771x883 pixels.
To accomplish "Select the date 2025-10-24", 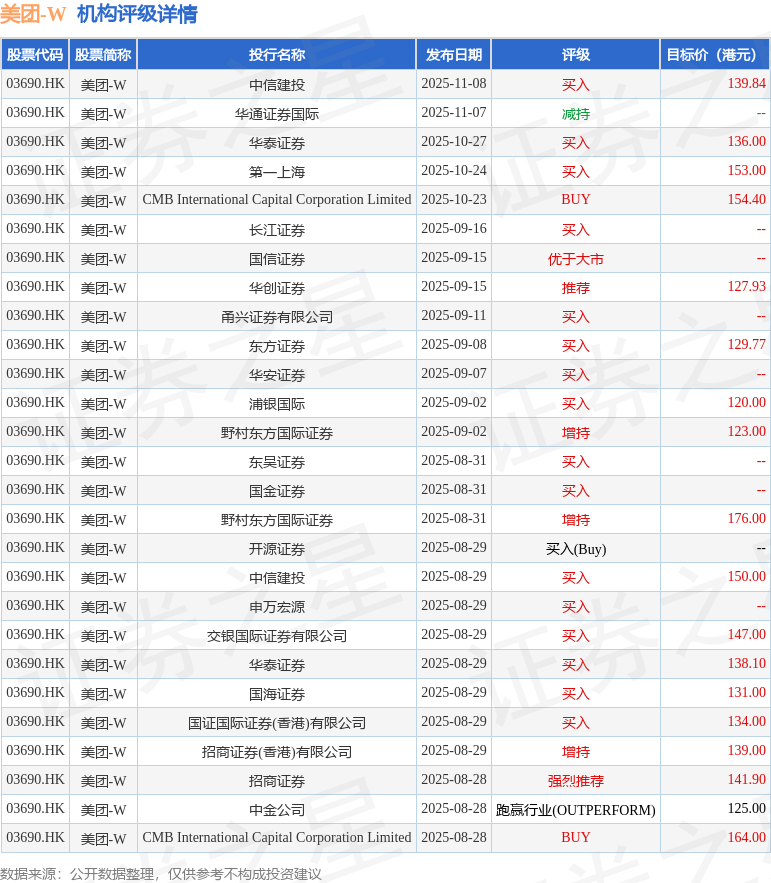I will pos(454,171).
